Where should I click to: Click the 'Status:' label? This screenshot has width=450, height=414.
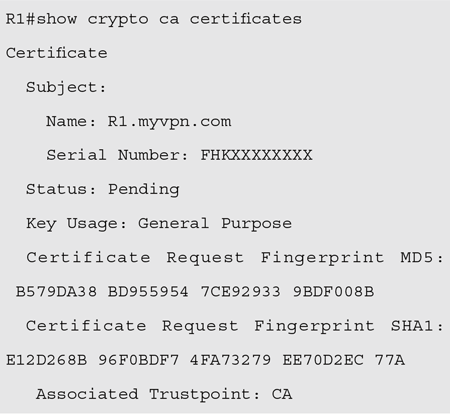point(61,189)
